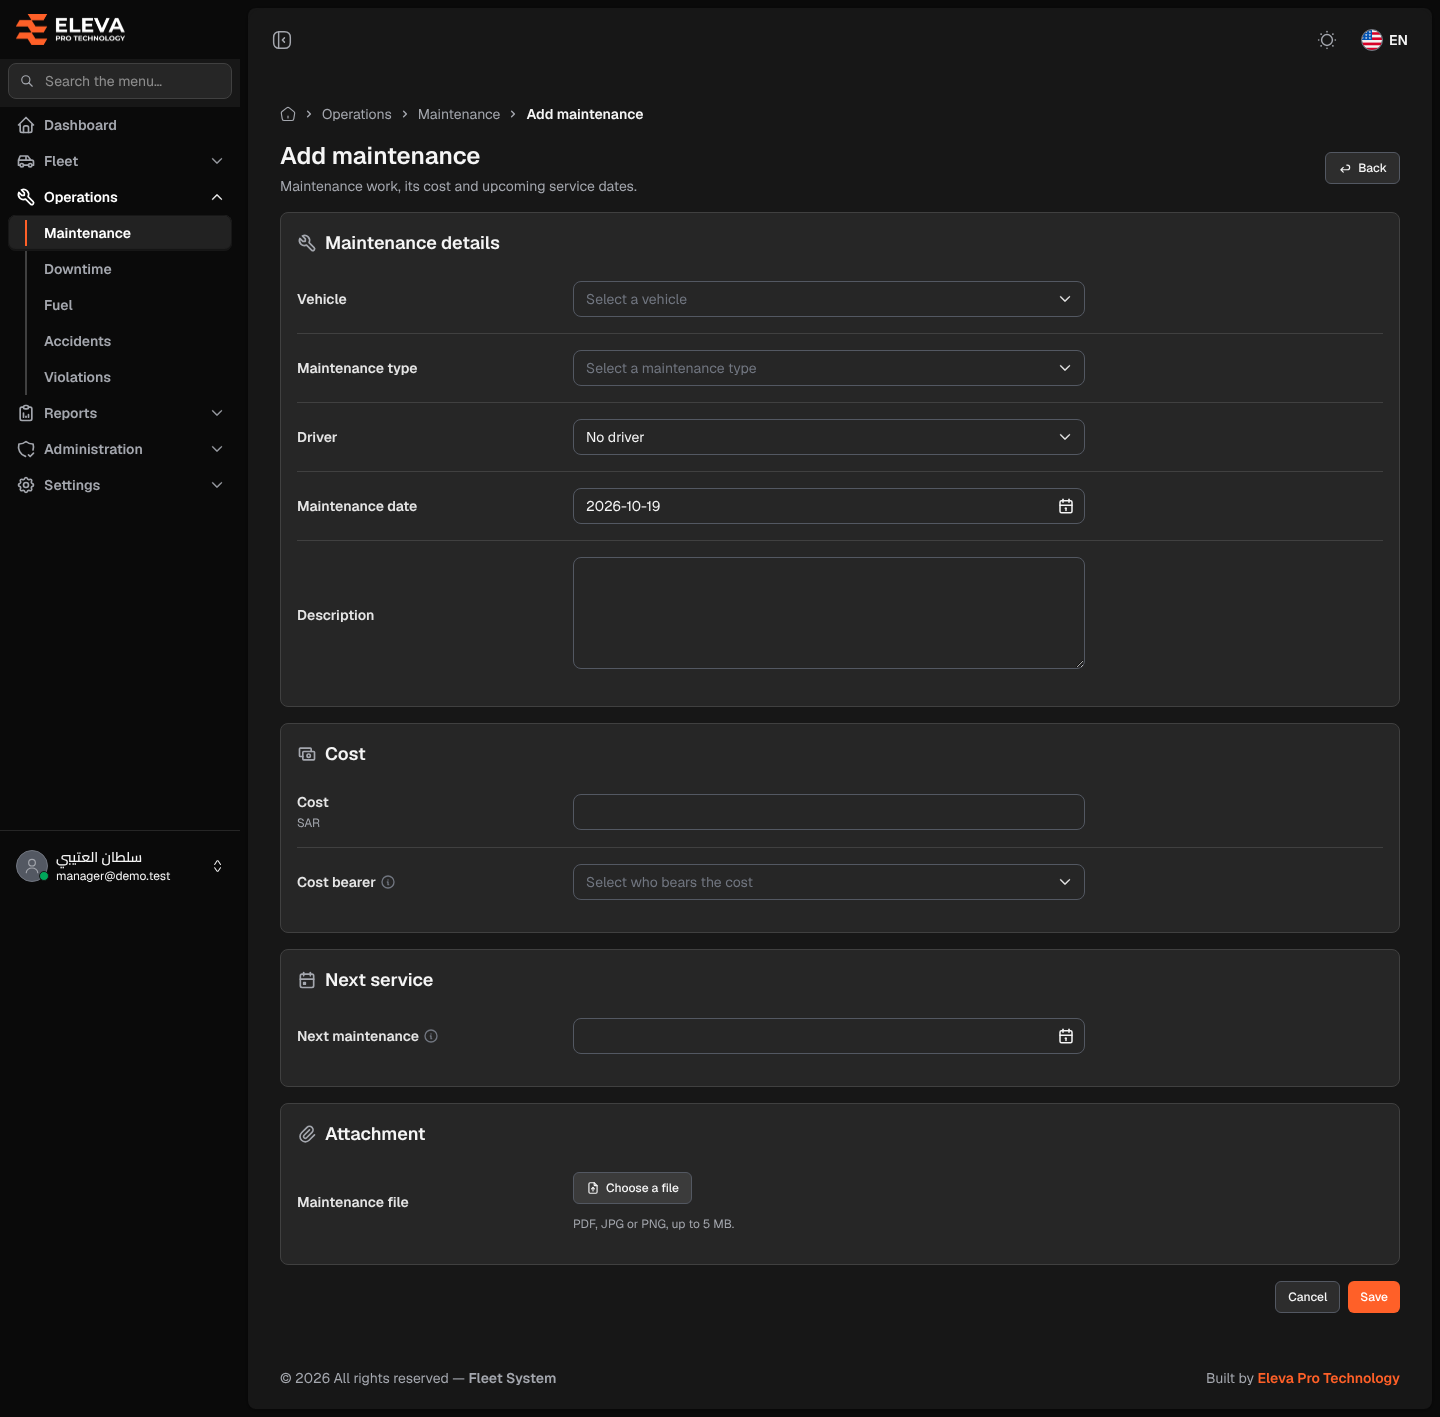Collapse sidebar using the panel toggle icon
Screen dimensions: 1440x1417
(x=282, y=40)
